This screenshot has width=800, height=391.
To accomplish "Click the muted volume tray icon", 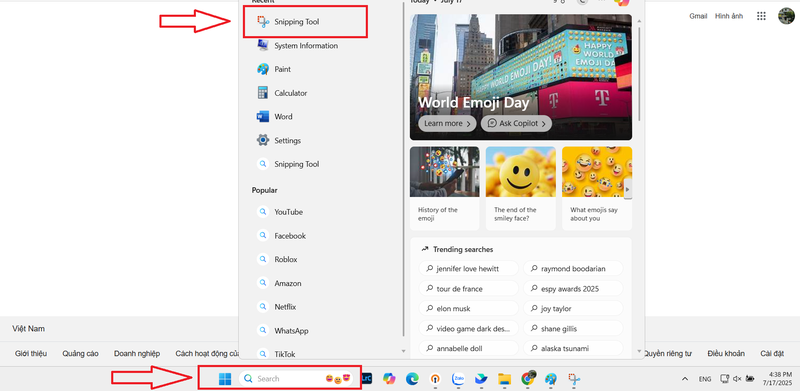I will [737, 379].
